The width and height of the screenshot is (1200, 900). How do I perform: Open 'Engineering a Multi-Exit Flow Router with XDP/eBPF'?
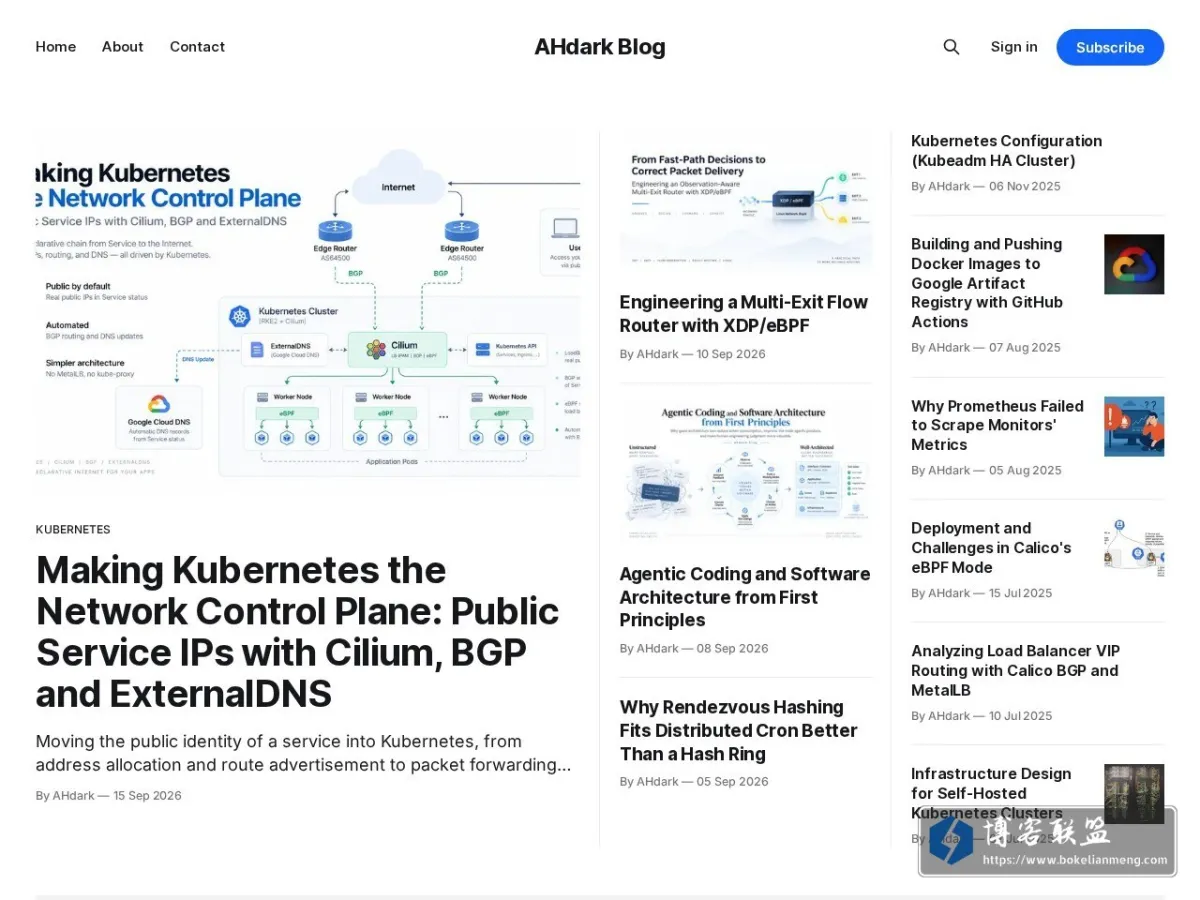click(x=744, y=314)
